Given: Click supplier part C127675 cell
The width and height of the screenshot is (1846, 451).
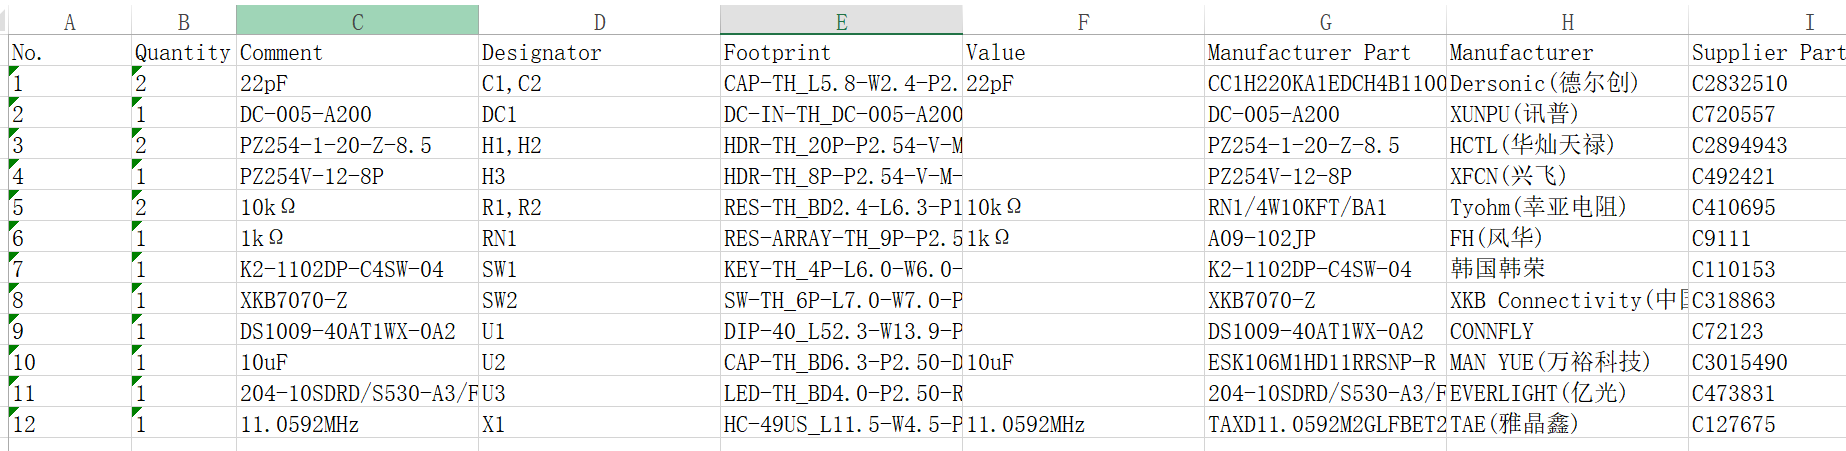Looking at the screenshot, I should click(1766, 425).
